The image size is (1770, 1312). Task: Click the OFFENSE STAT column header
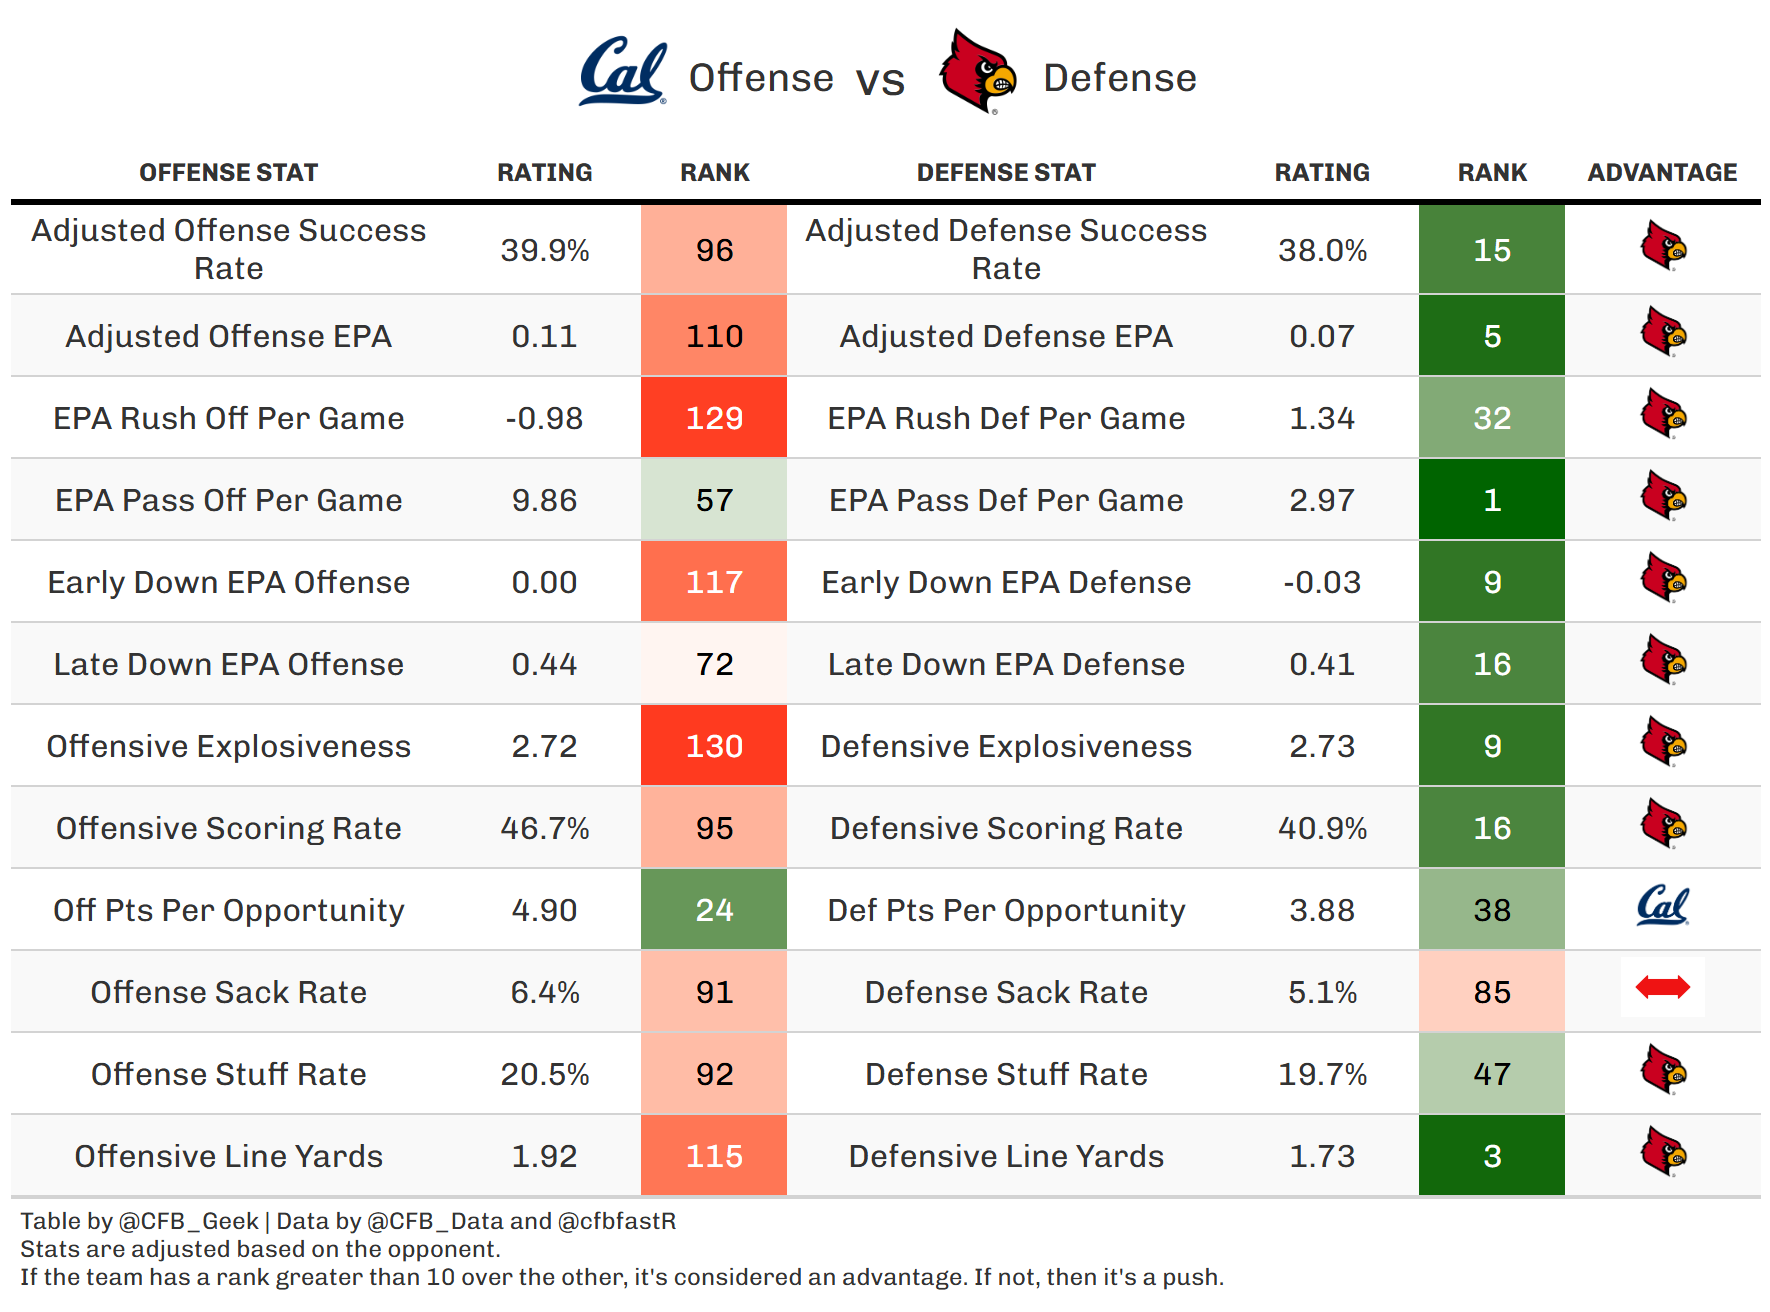click(228, 173)
